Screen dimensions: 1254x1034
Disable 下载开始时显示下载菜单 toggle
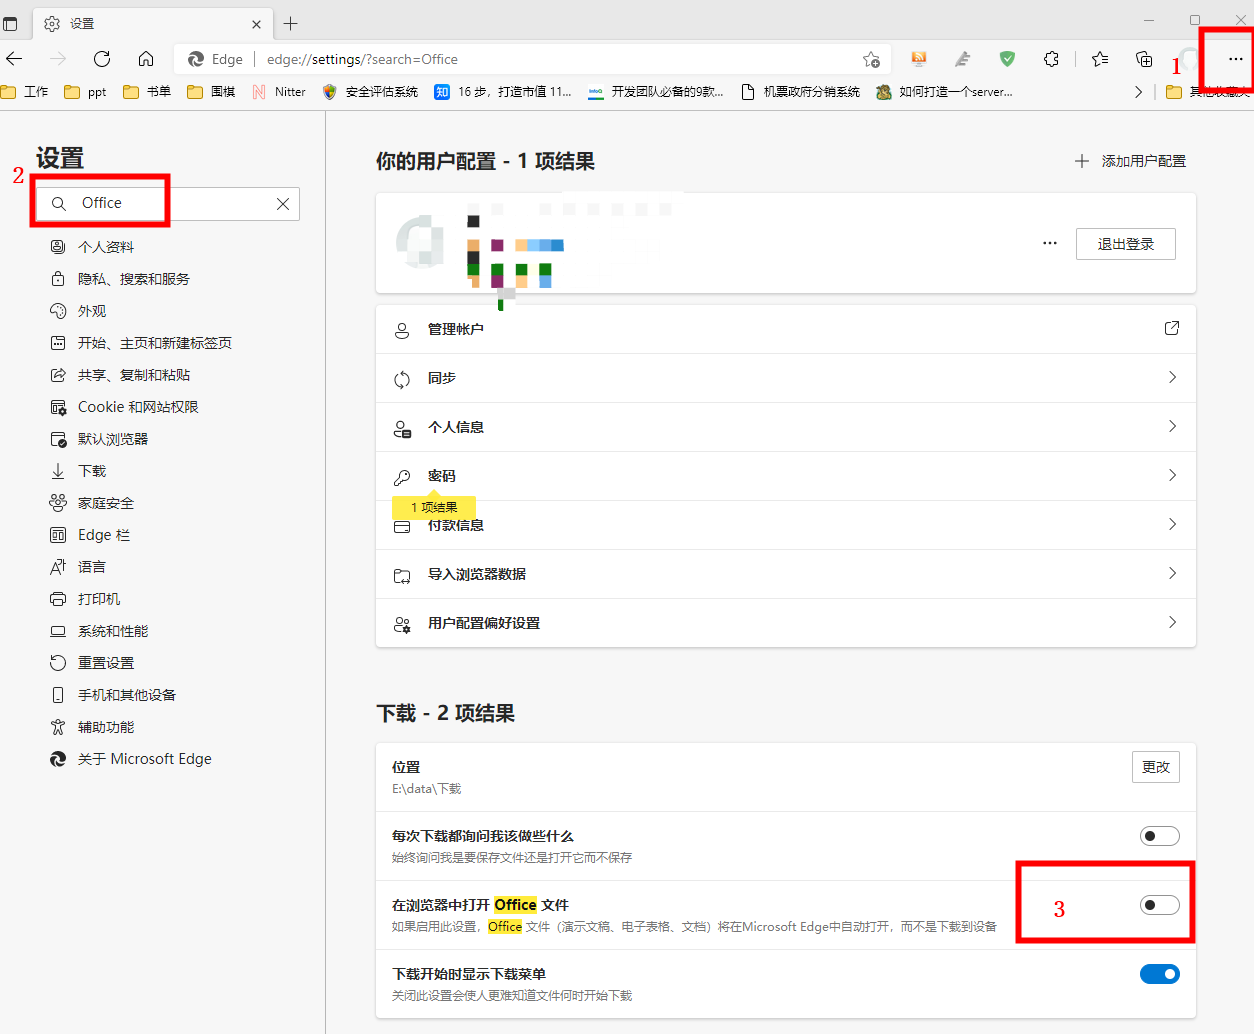coord(1159,973)
